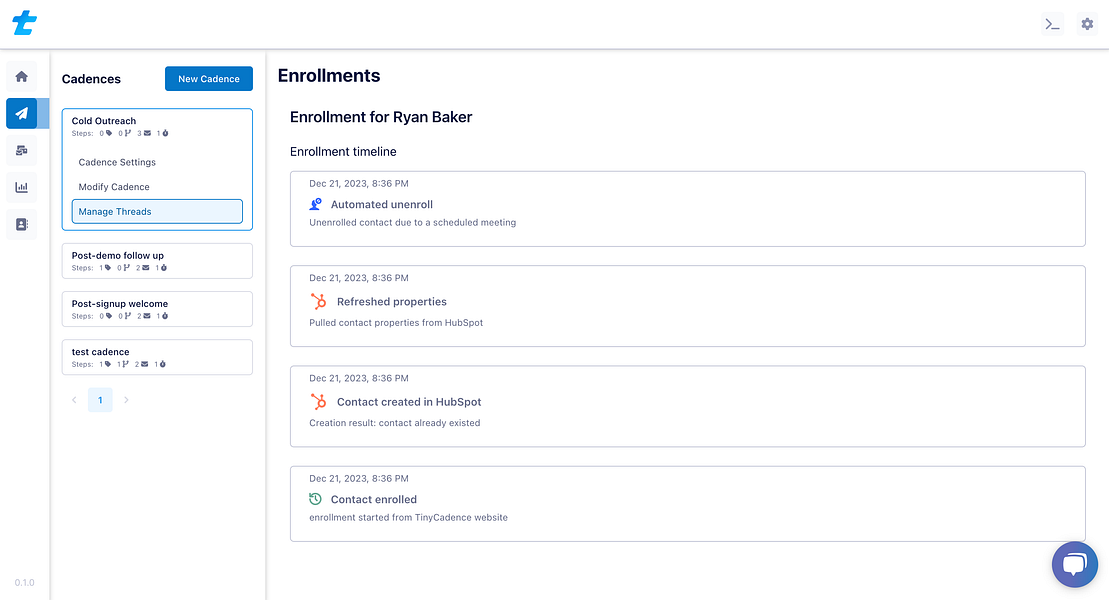Expand the test cadence card
Viewport: 1109px width, 600px height.
[x=157, y=357]
